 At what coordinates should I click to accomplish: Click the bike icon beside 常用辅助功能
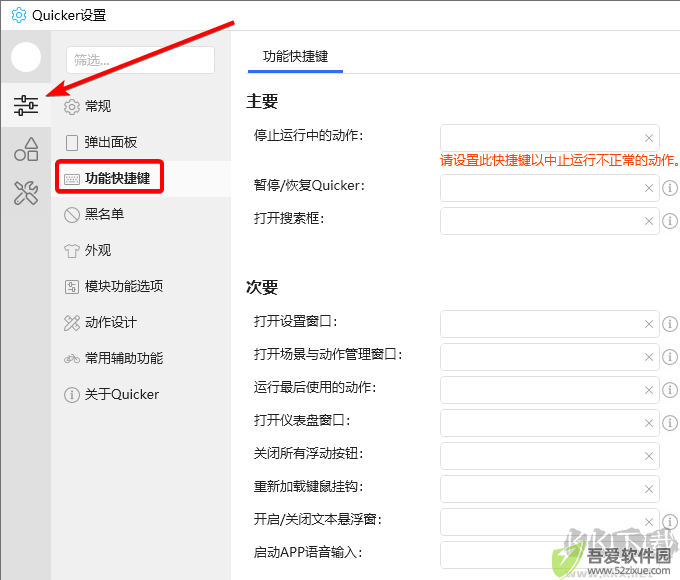click(x=72, y=359)
